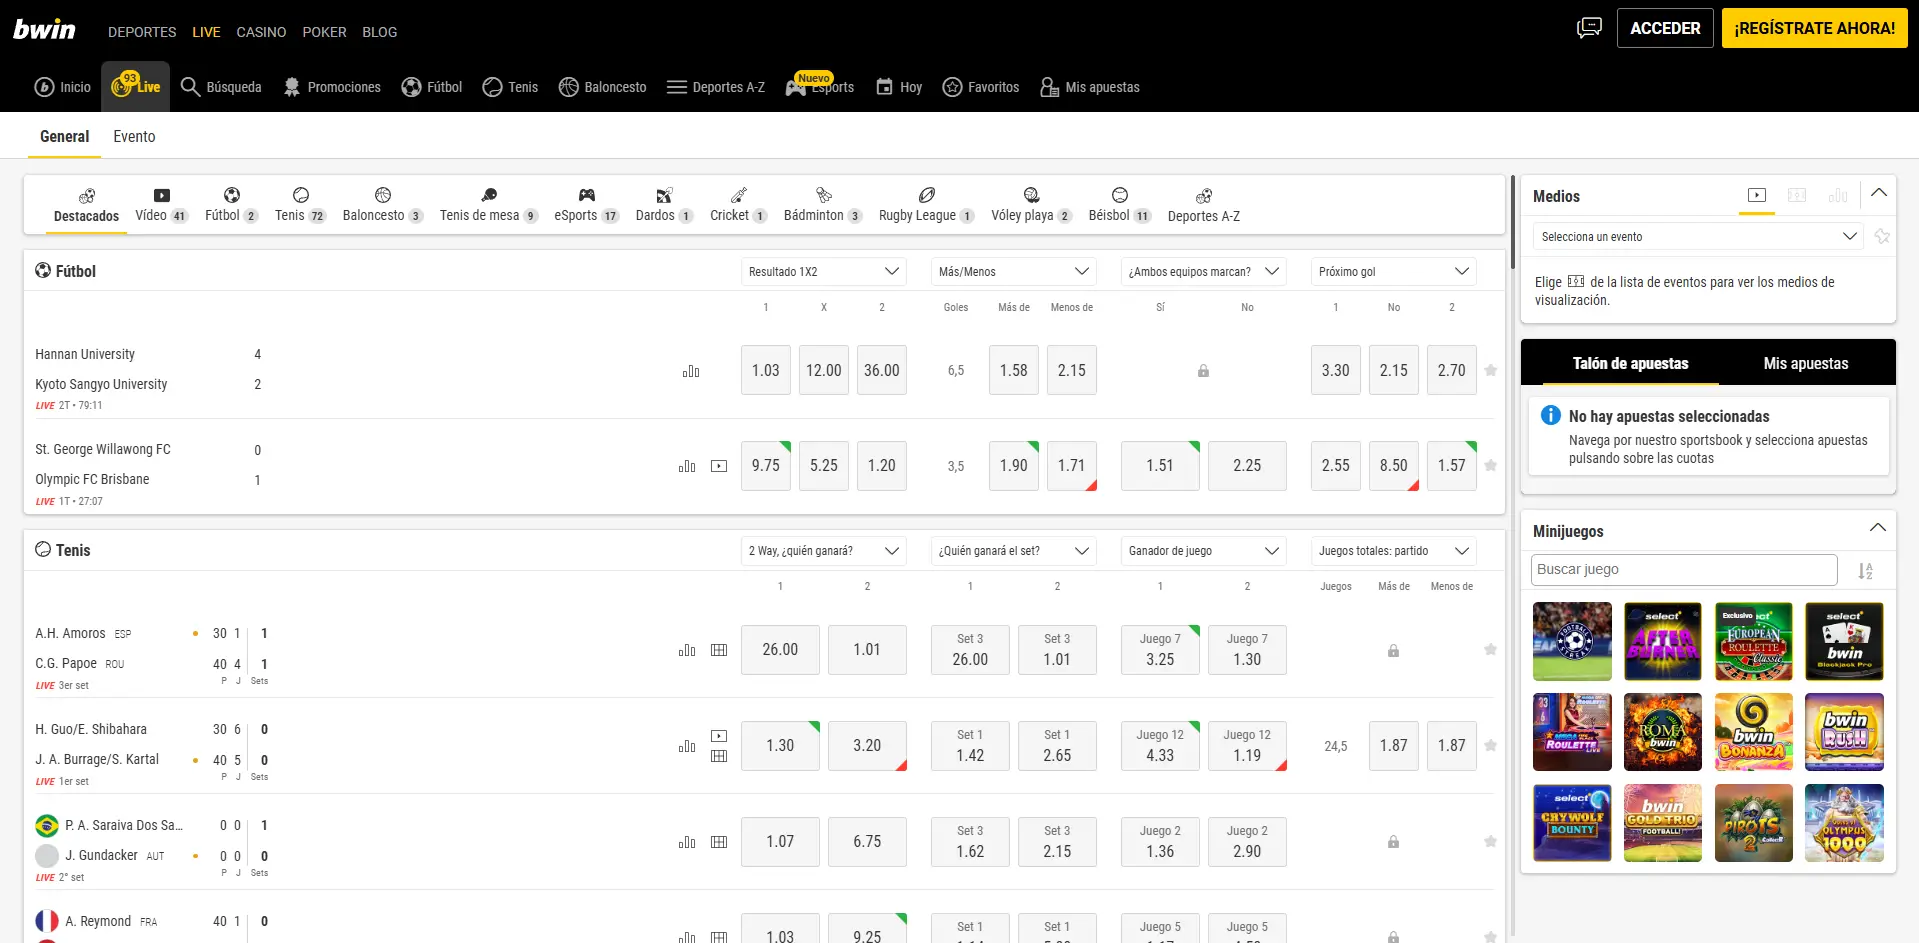Select the Favoritos star icon in navigation
The height and width of the screenshot is (943, 1919).
[952, 87]
